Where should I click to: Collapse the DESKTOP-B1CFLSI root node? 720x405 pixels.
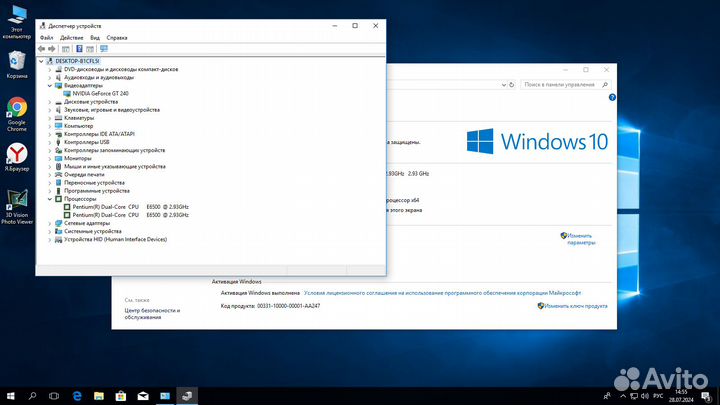tap(41, 61)
